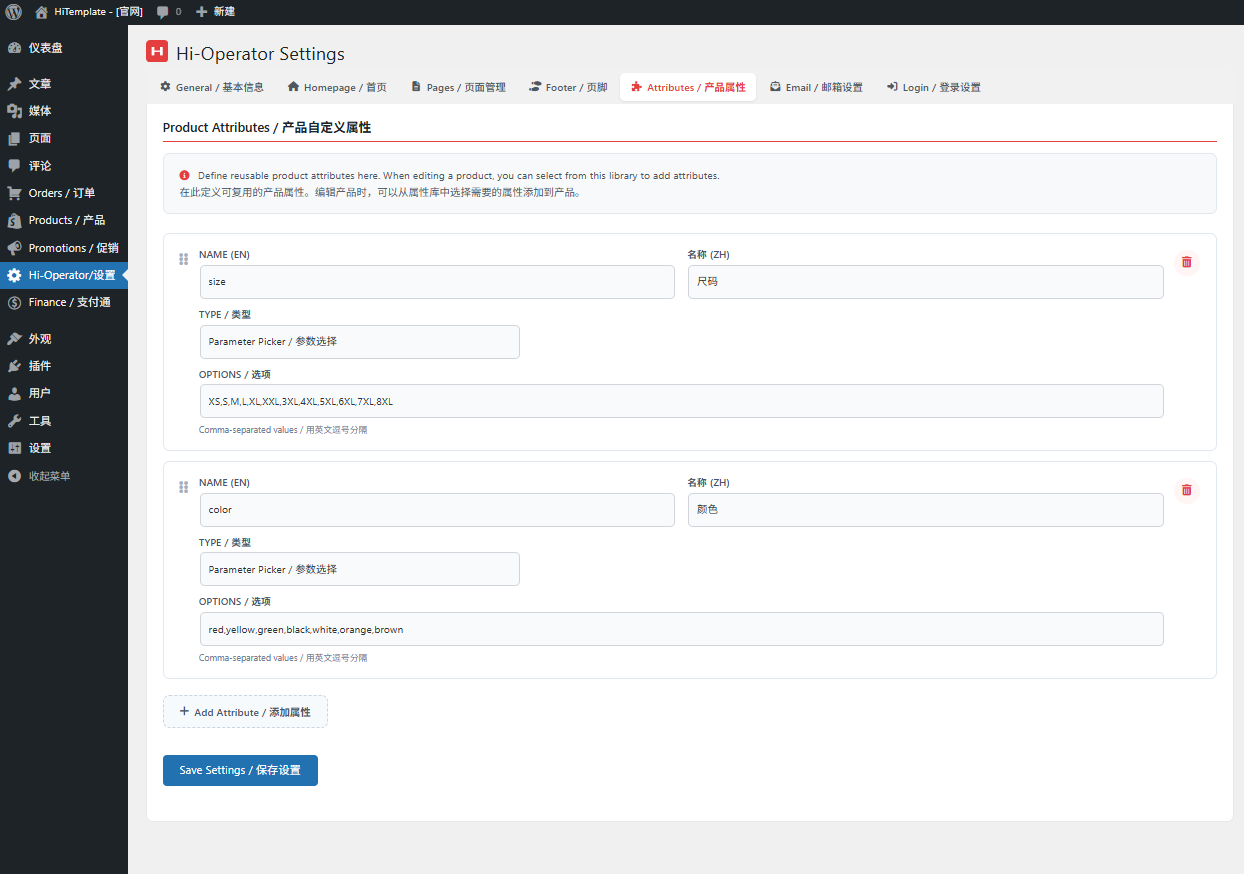Screen dimensions: 1244x874
Task: Grab the drag handle of size attribute
Action: click(x=183, y=259)
